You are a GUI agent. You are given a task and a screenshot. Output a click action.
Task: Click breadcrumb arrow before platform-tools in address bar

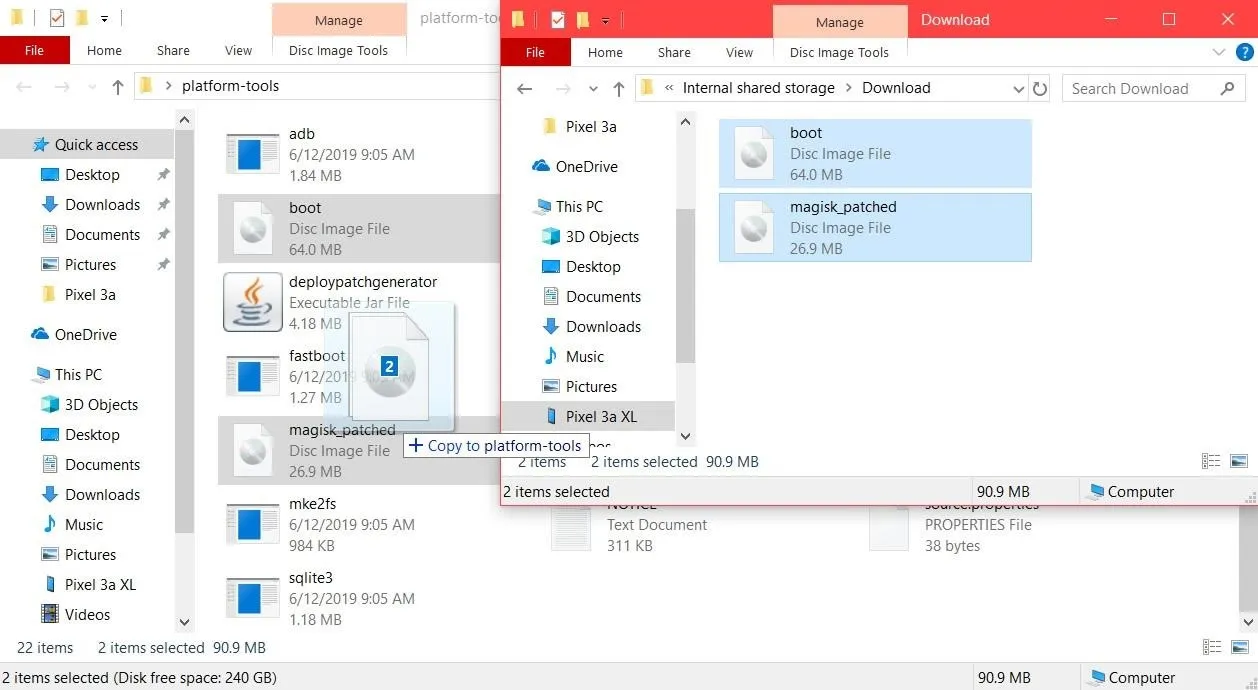pos(168,86)
